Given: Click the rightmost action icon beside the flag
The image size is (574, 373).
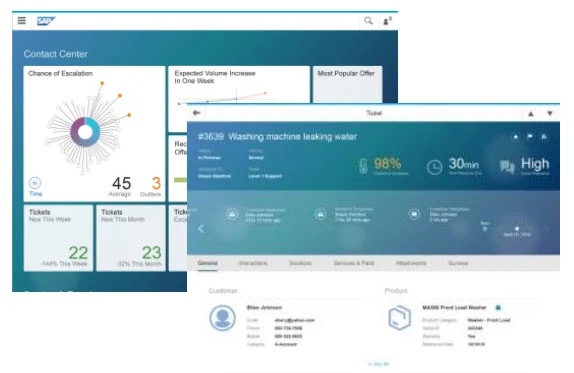Looking at the screenshot, I should click(544, 137).
